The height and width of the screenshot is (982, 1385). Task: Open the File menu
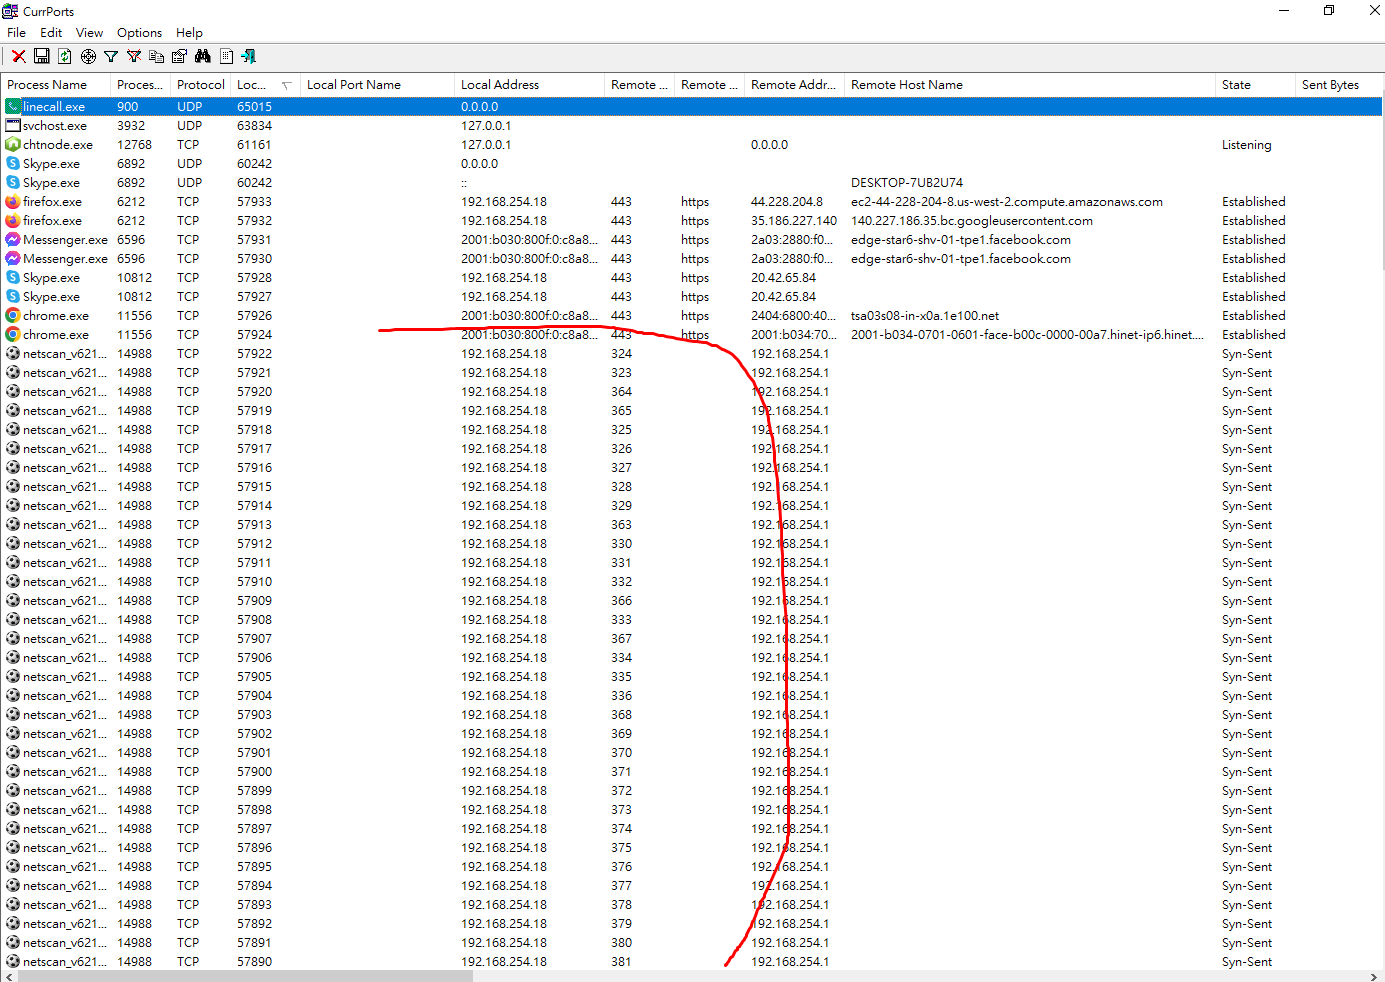coord(16,33)
